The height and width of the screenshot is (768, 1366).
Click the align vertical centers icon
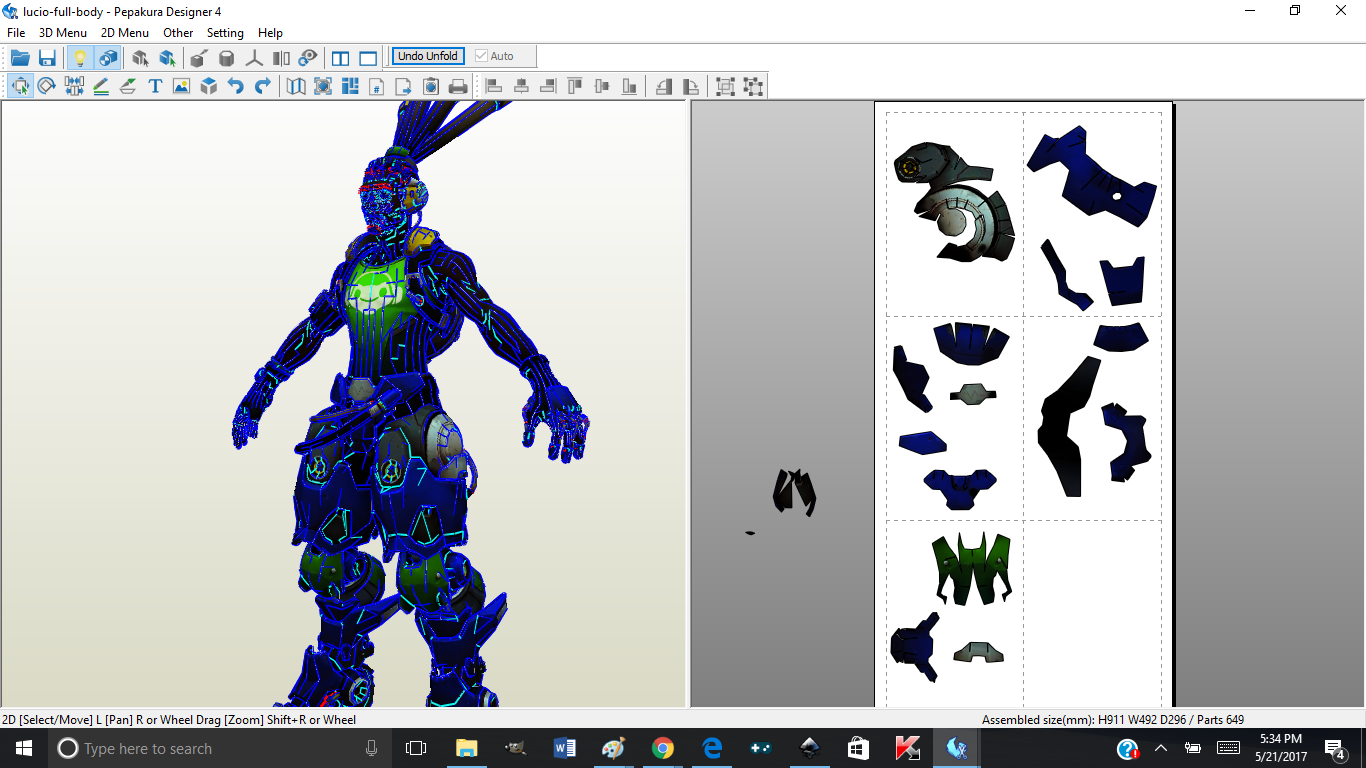pyautogui.click(x=602, y=86)
